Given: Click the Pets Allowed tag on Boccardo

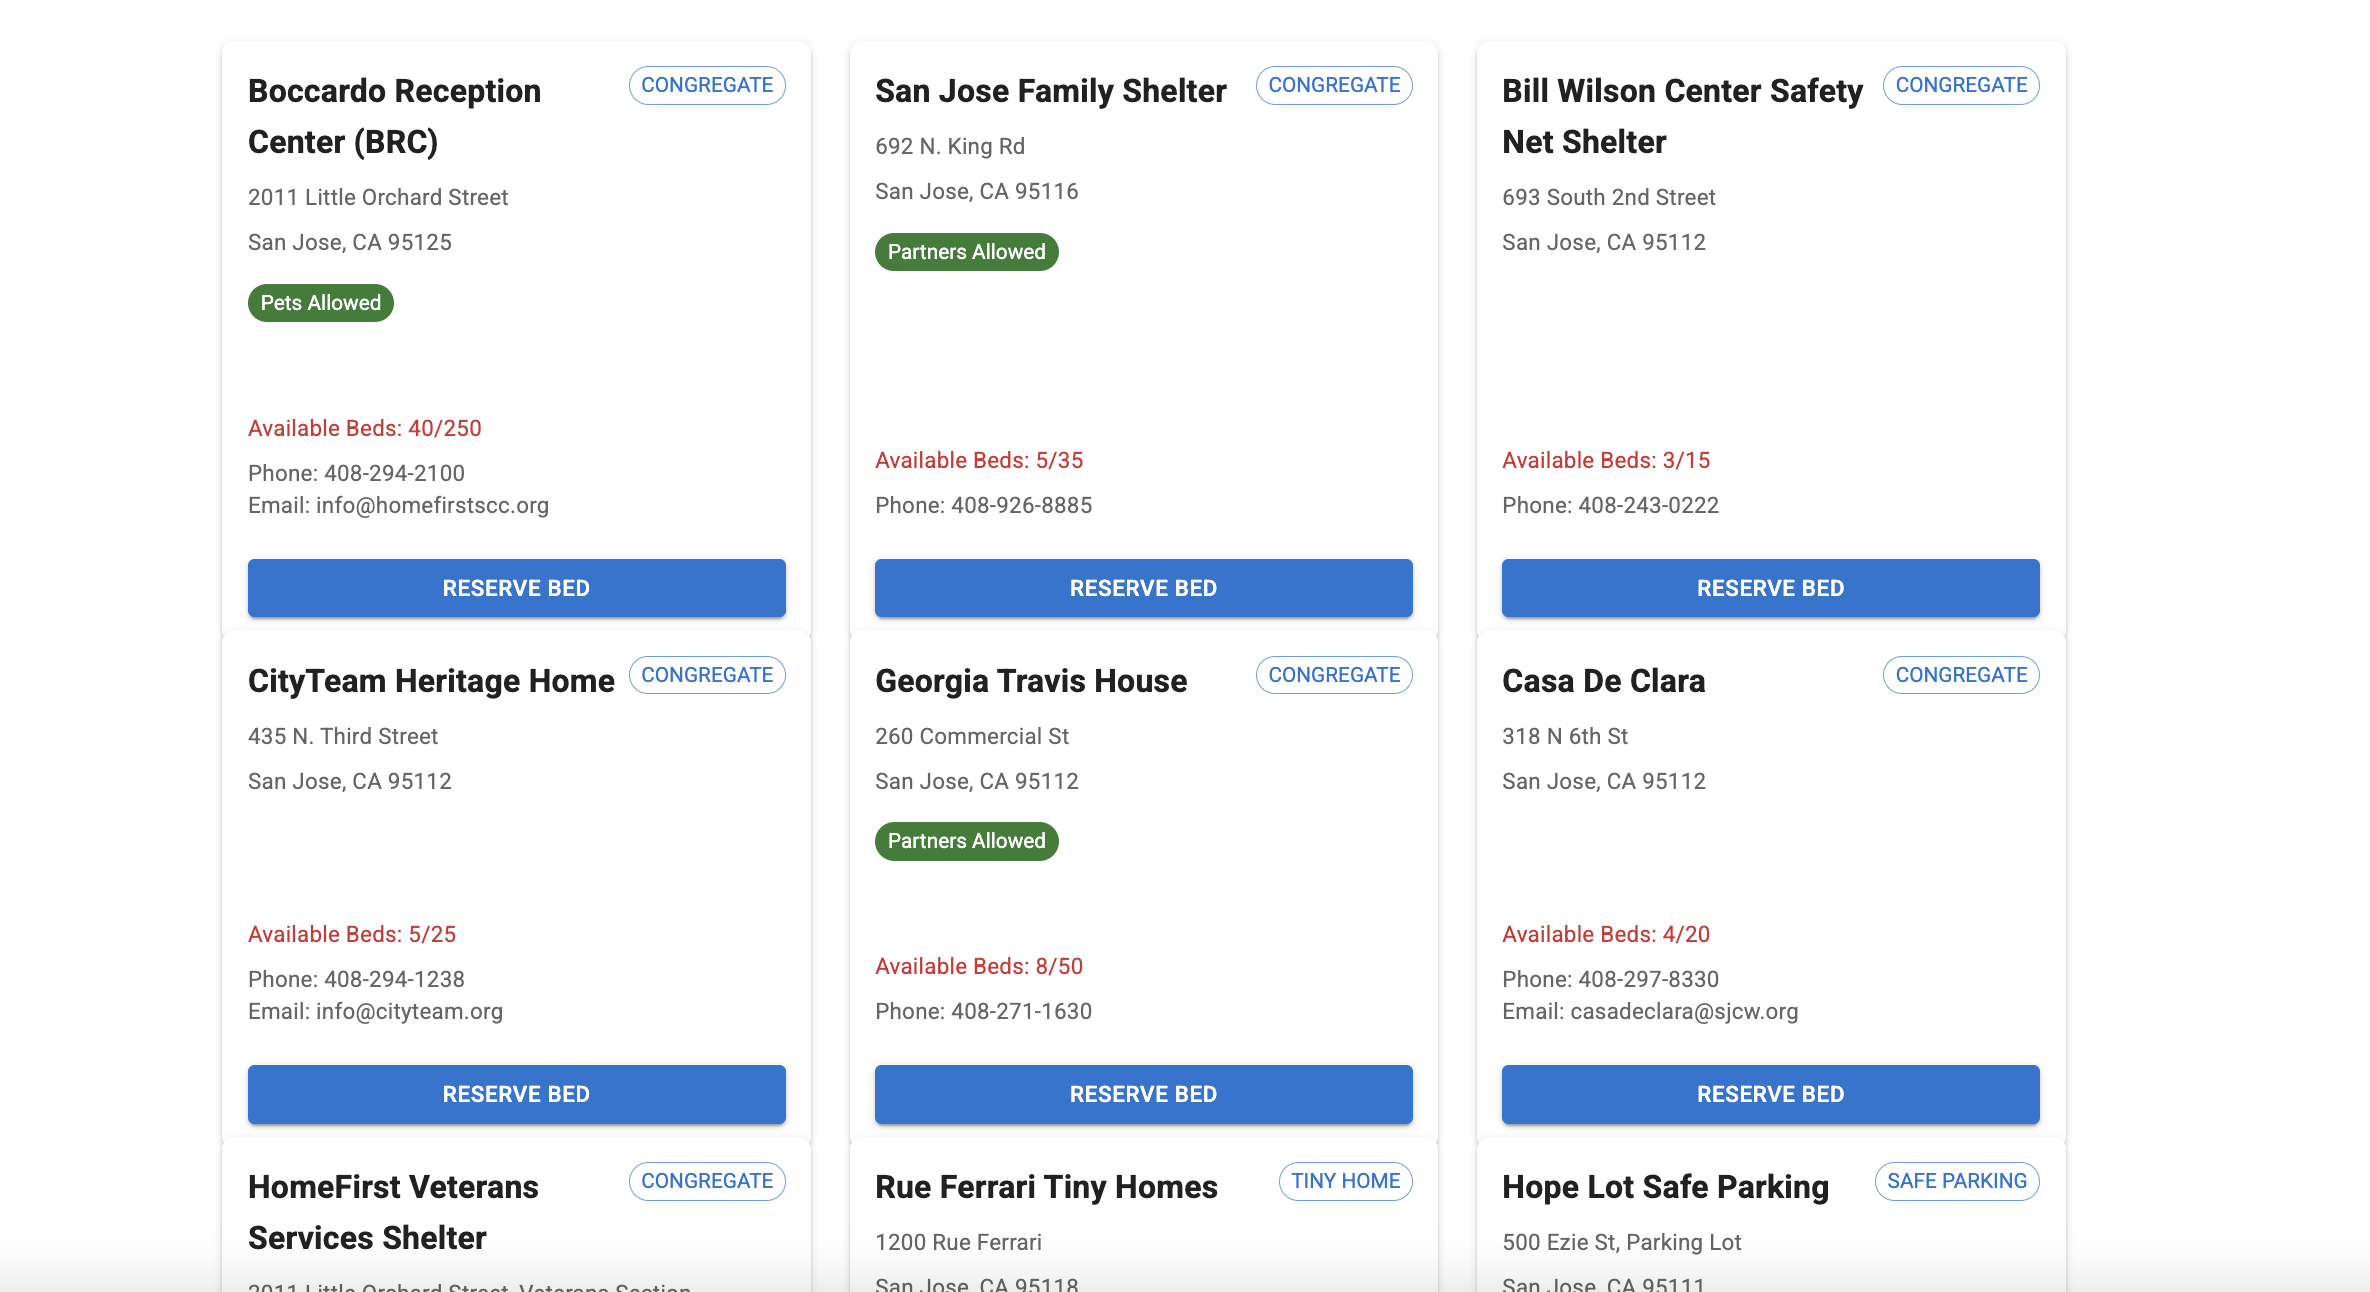Looking at the screenshot, I should (x=320, y=303).
